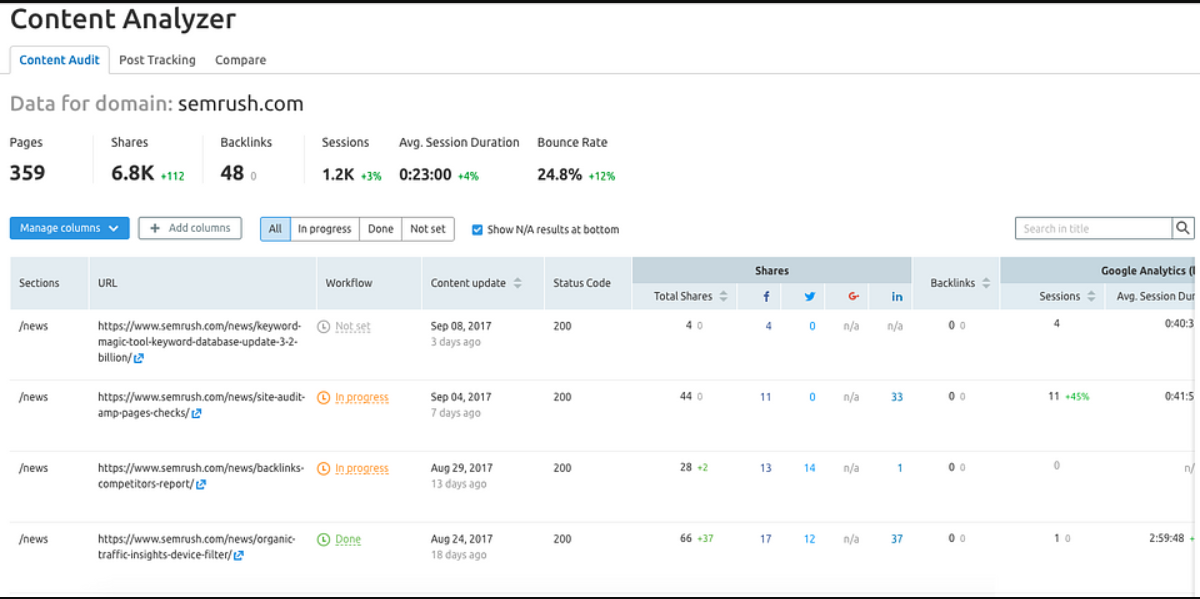Click the Facebook shares column icon
The width and height of the screenshot is (1200, 599).
click(x=766, y=297)
